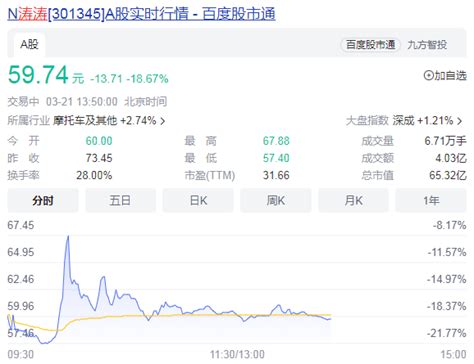
Task: Click the 市盈(TTM) value 31.66
Action: point(276,175)
